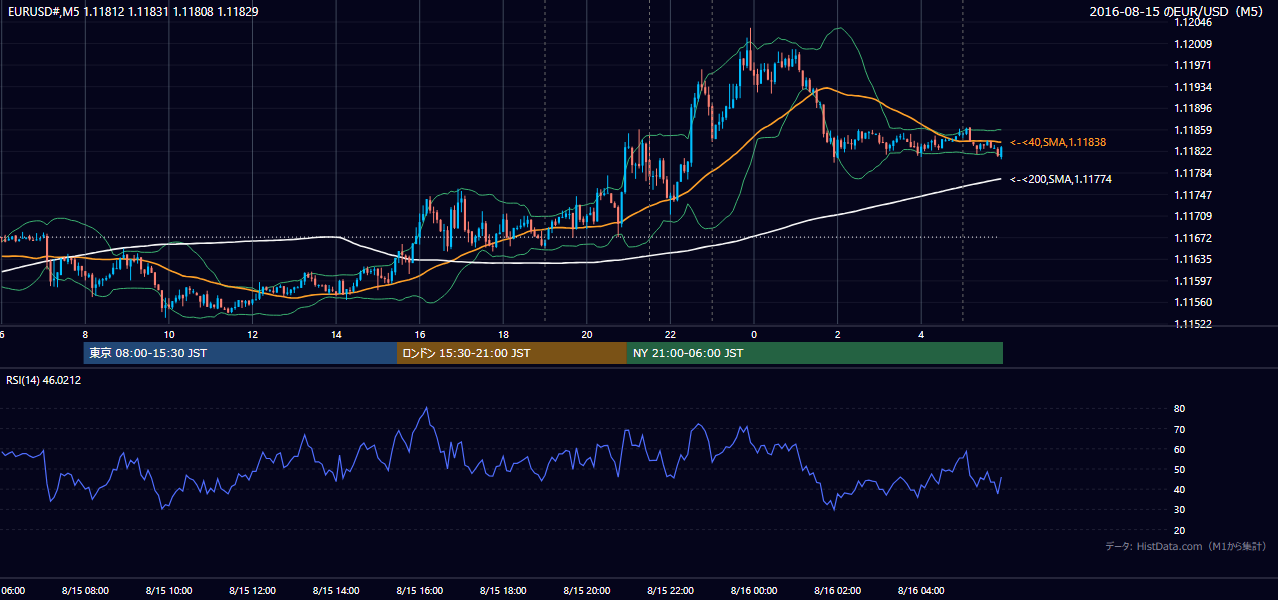Click RSI scale value 70

point(1180,429)
